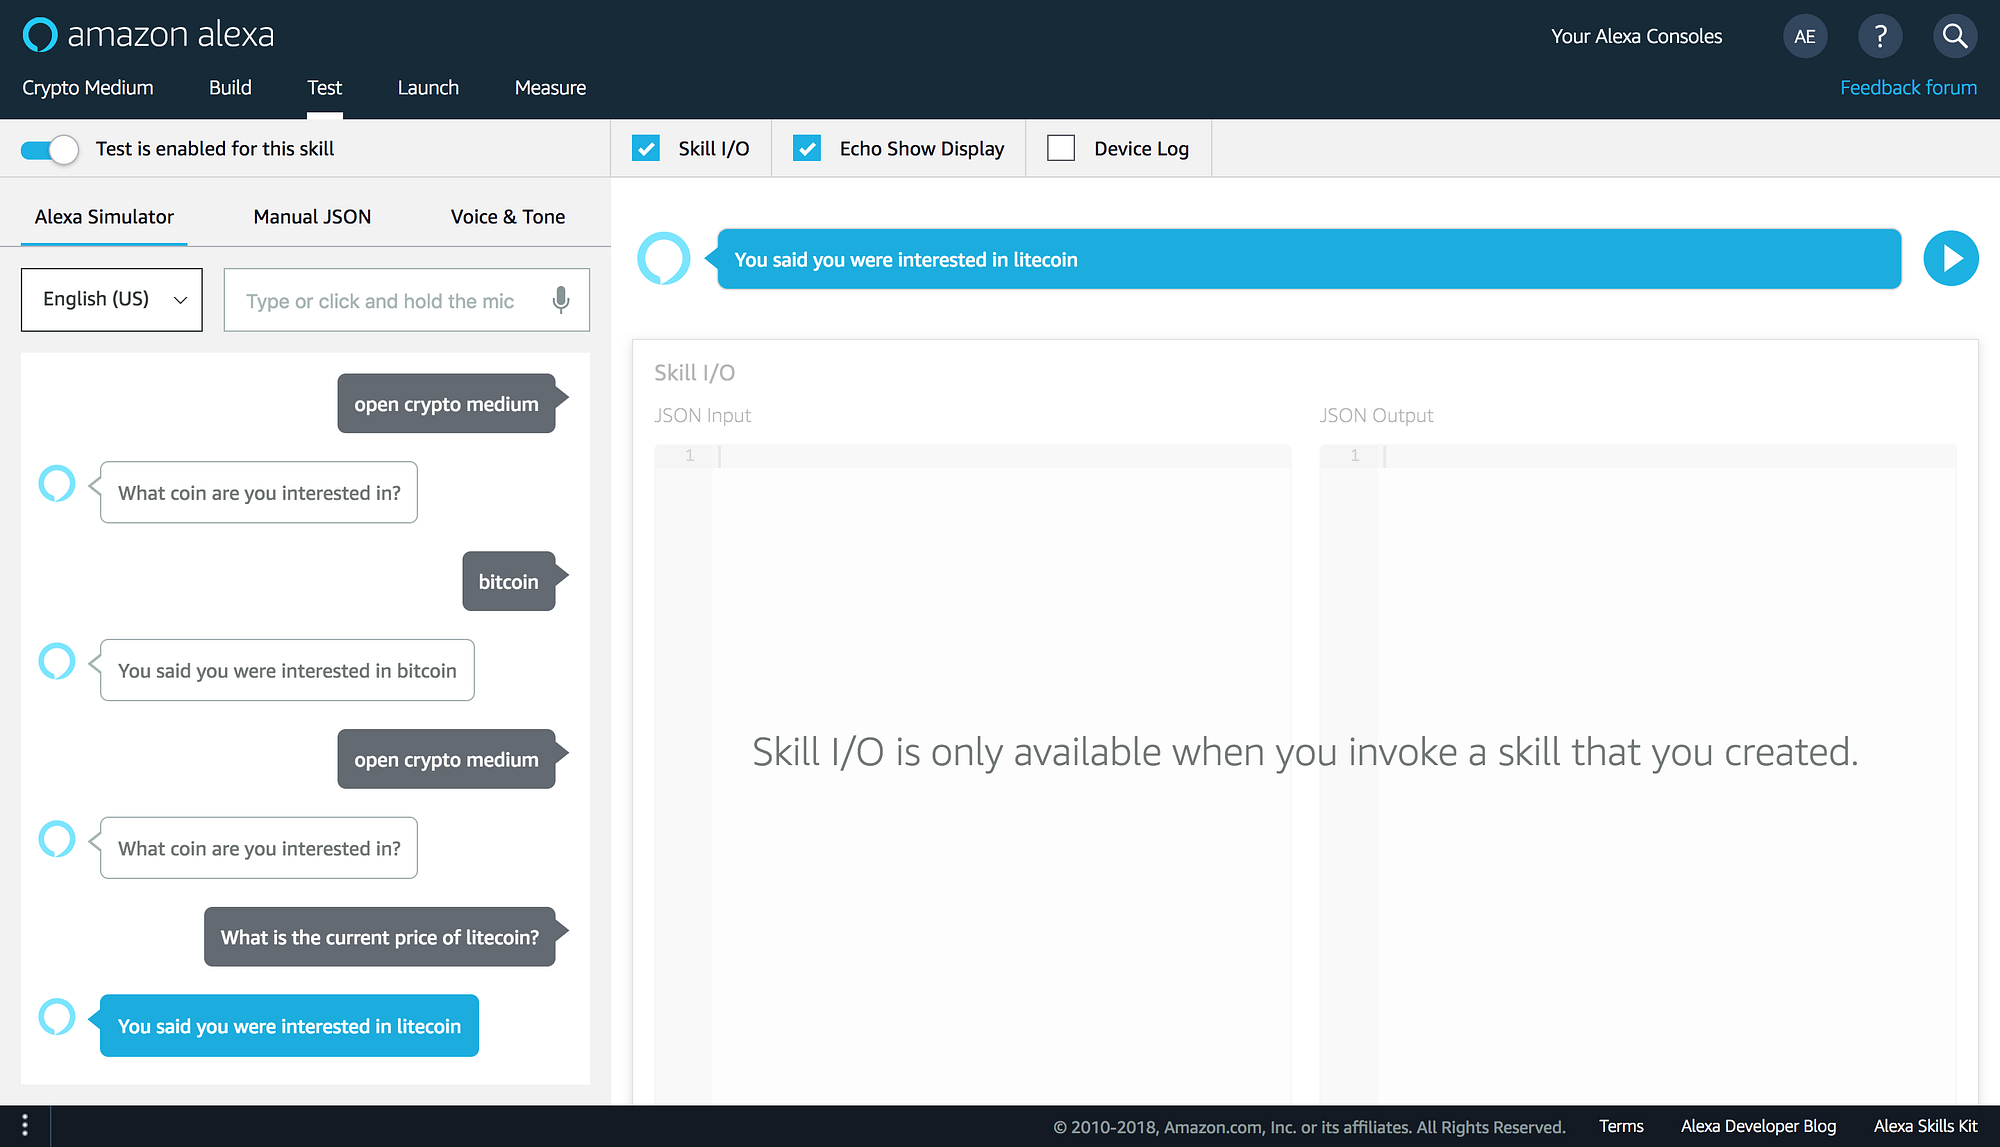Click Alexa ring beside 'interested in litecoin' chat reply
Image resolution: width=2000 pixels, height=1147 pixels.
[57, 1017]
